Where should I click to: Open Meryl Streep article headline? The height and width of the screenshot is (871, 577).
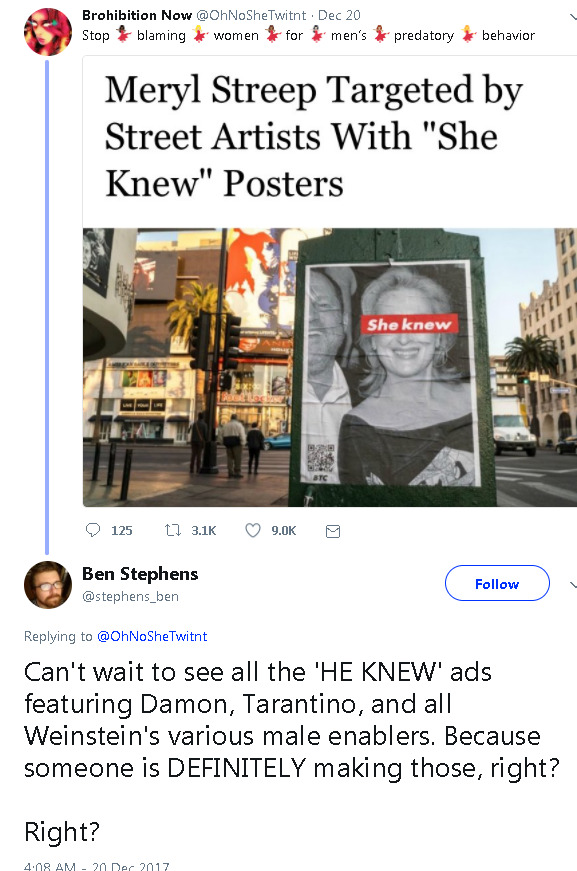point(314,137)
